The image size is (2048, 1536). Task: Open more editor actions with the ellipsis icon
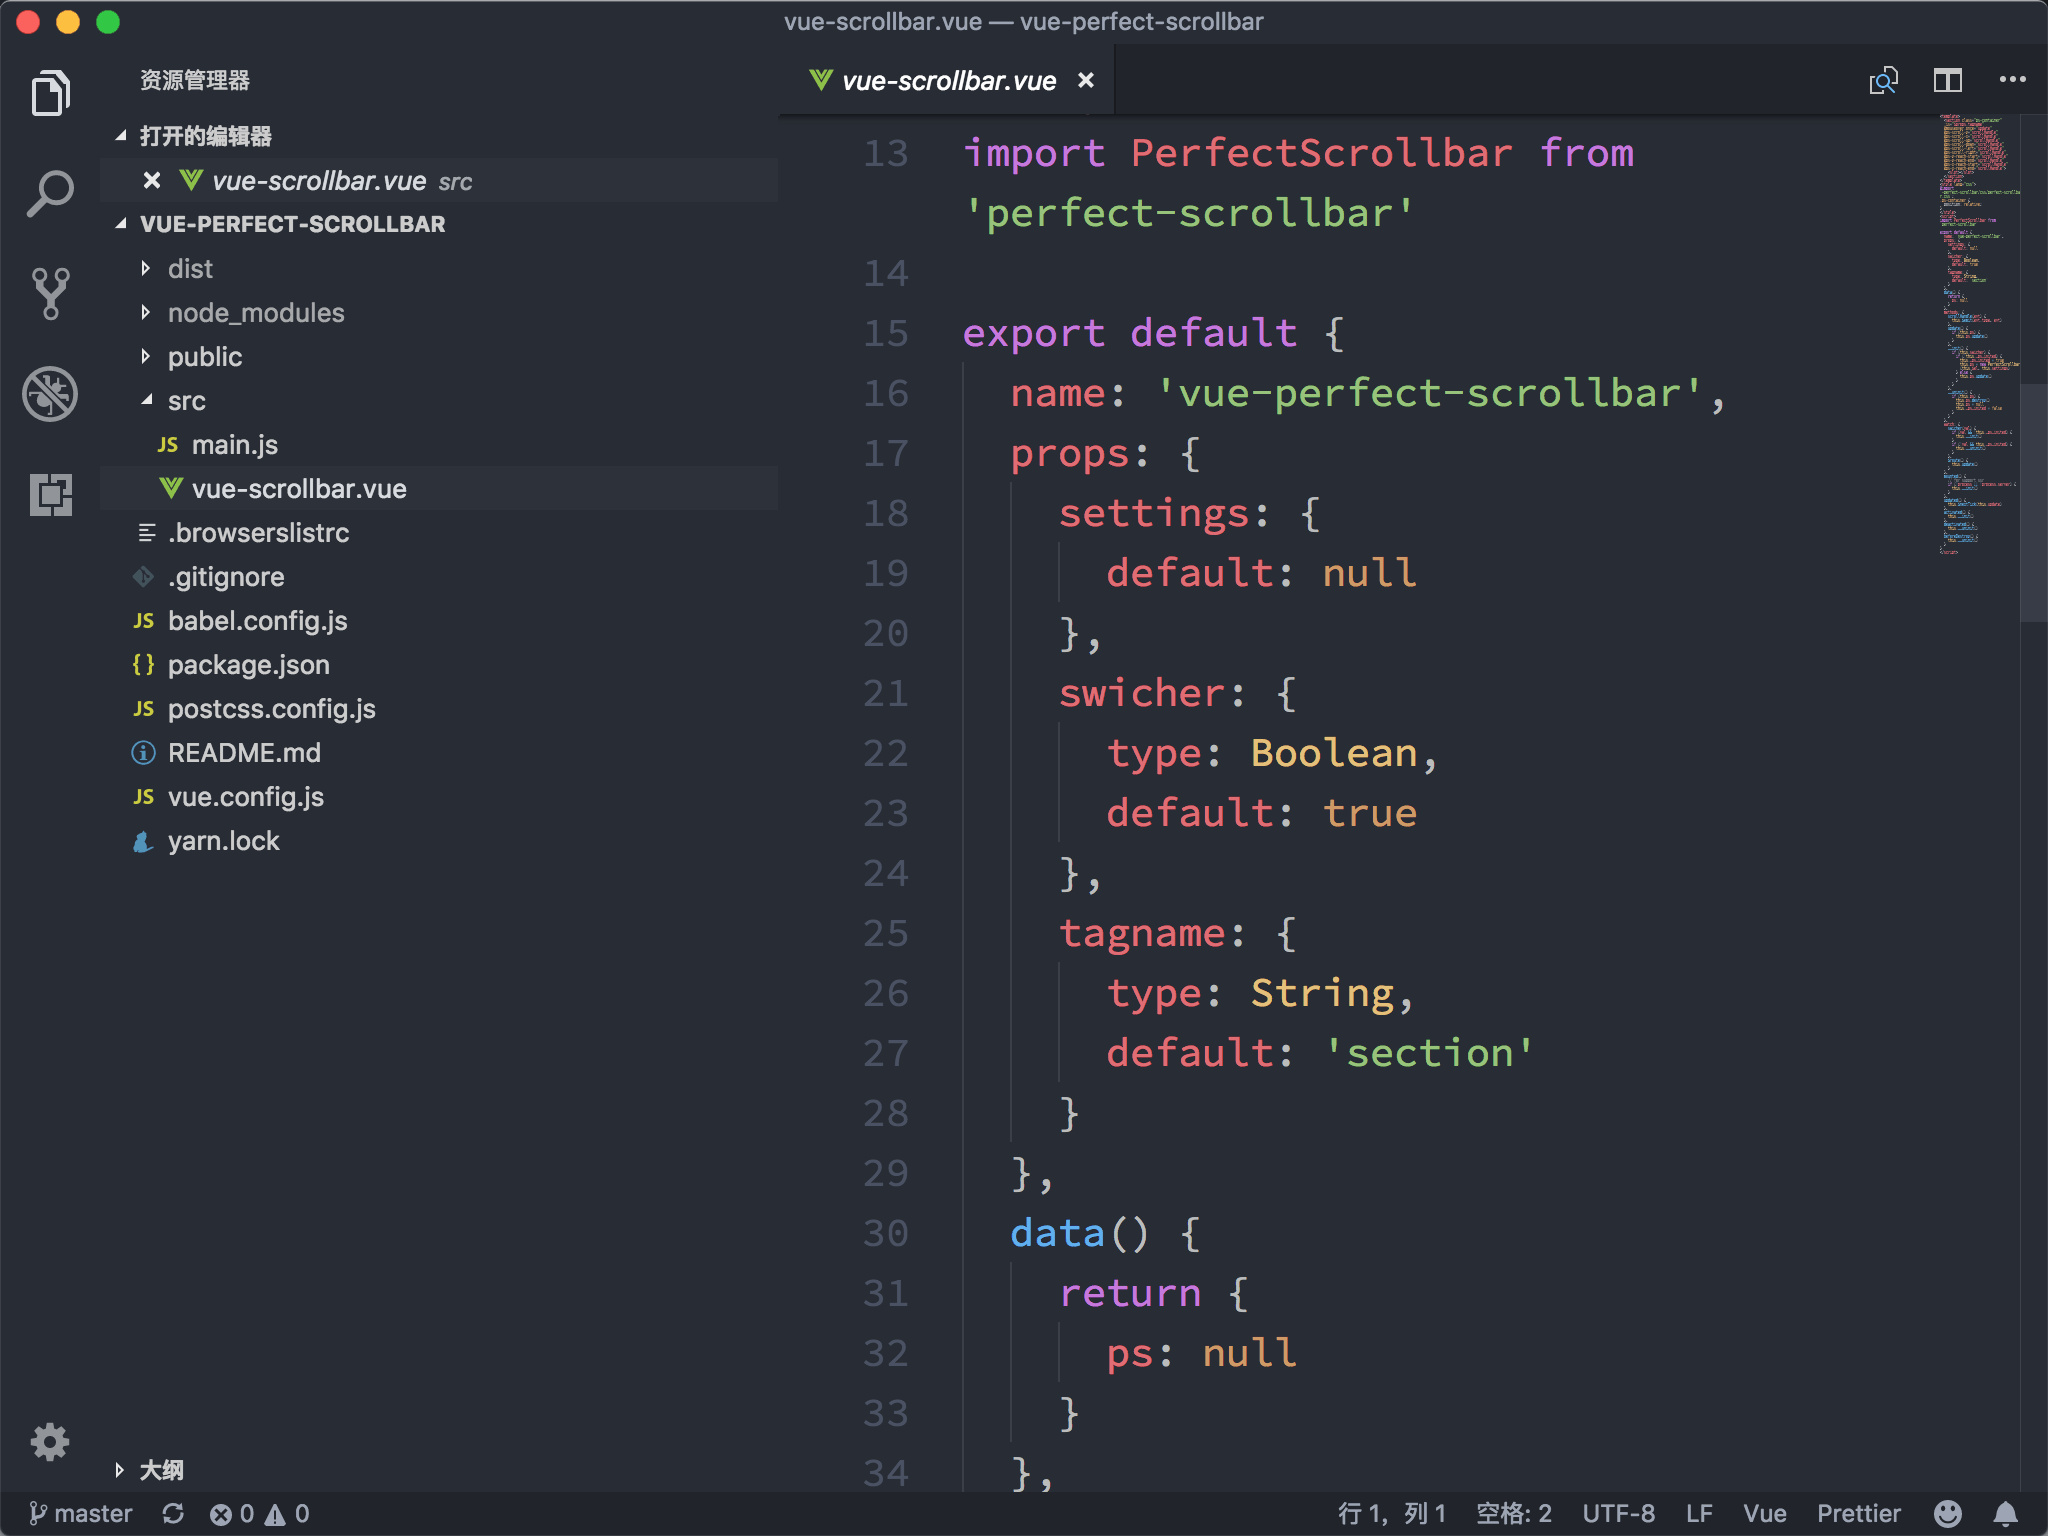(x=2010, y=80)
